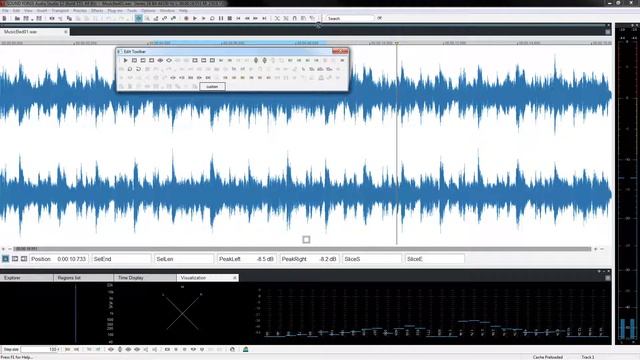Open the View menu
The height and width of the screenshot is (360, 640).
click(x=28, y=11)
